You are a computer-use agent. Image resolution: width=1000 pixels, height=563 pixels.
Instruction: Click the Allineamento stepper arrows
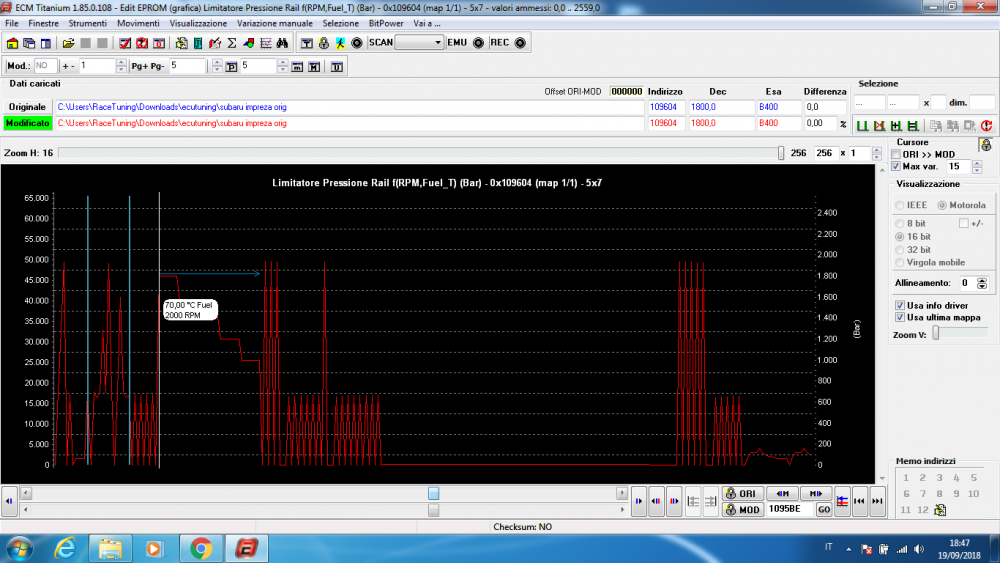pyautogui.click(x=982, y=283)
